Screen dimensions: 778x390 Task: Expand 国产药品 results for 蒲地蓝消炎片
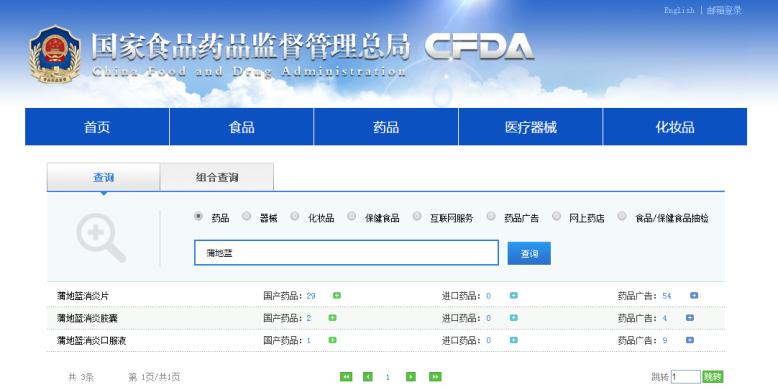tap(336, 296)
